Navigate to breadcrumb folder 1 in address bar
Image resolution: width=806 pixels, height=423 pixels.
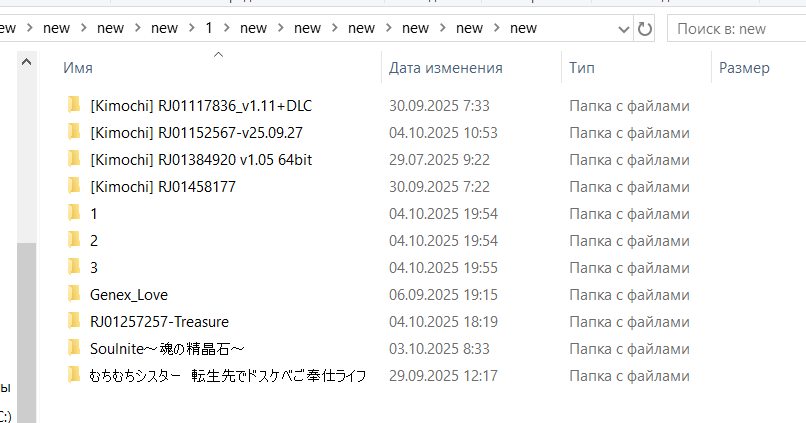click(x=209, y=28)
